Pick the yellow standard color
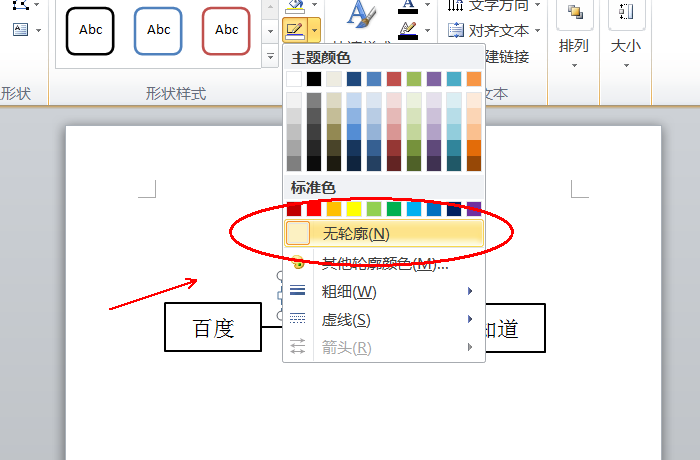Viewport: 700px width, 460px height. 354,209
